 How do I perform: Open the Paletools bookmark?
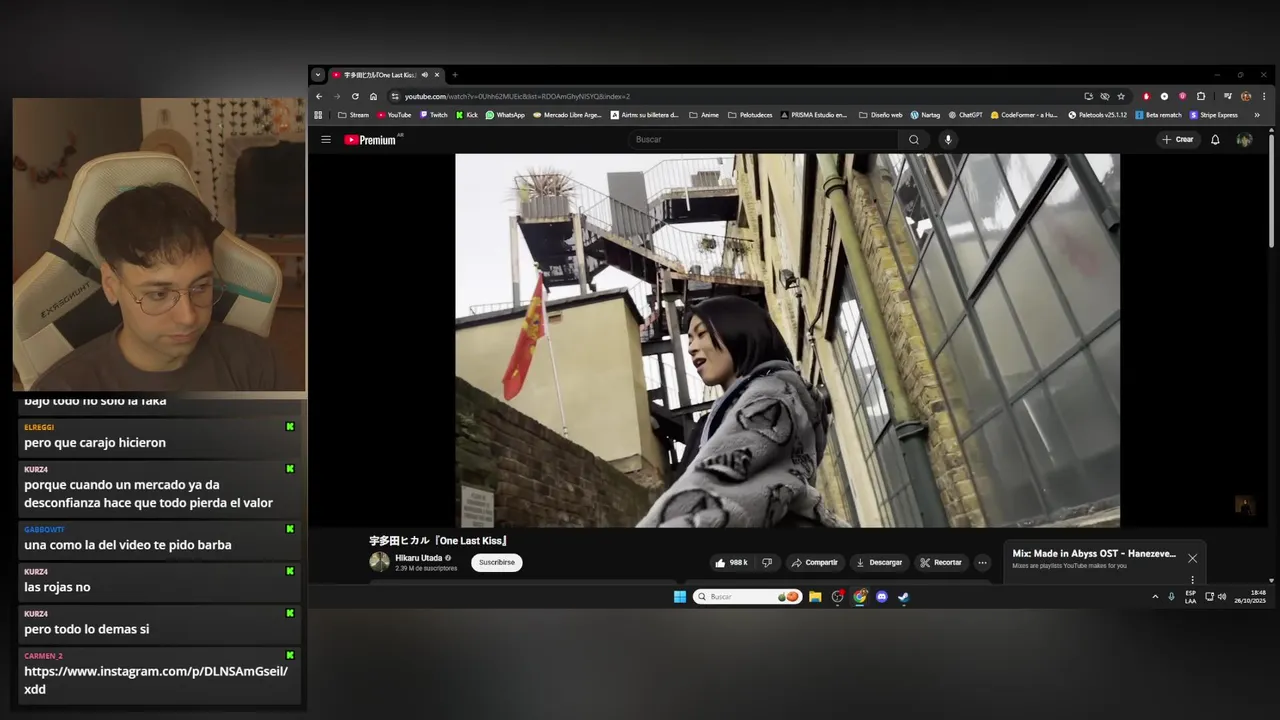click(1097, 115)
